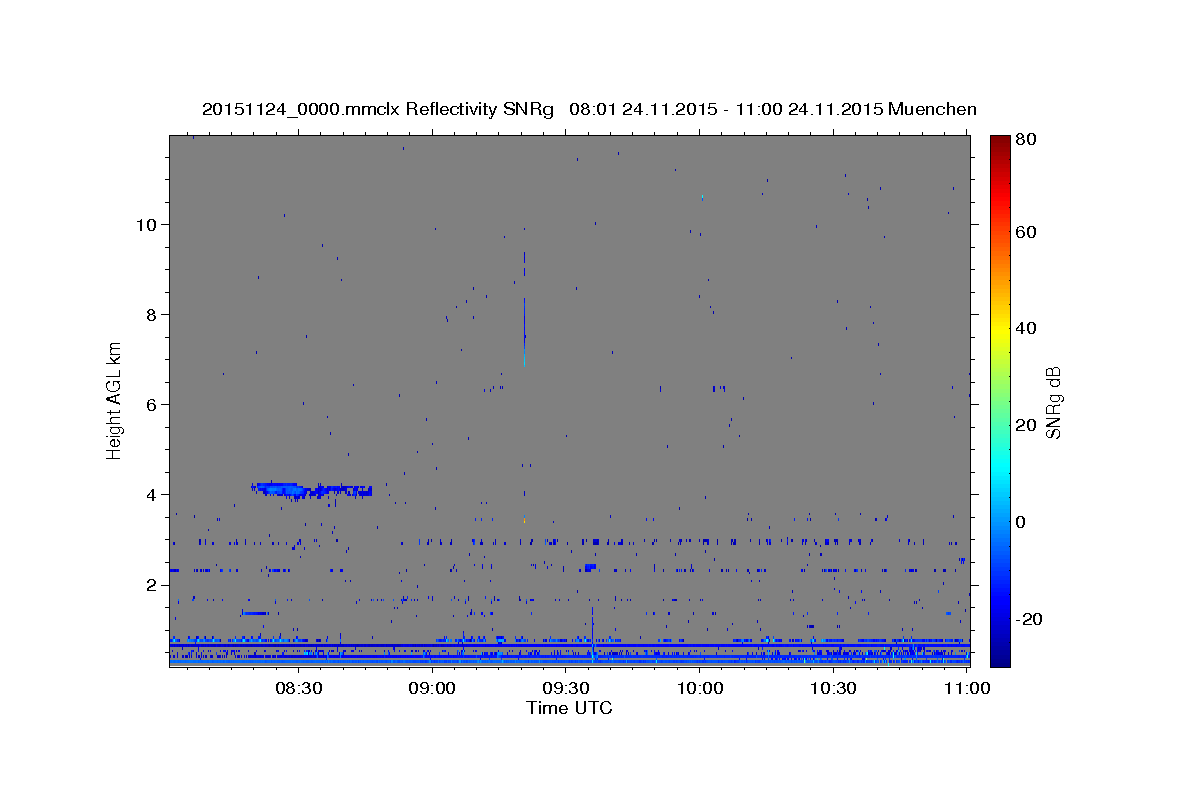
Task: Click the height tick label 10
Action: tap(146, 224)
